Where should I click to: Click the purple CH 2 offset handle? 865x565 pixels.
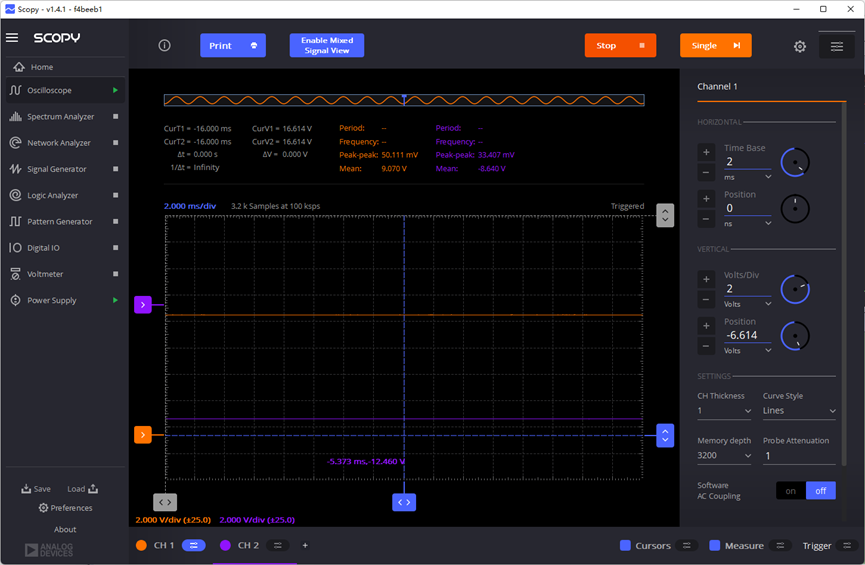point(143,305)
